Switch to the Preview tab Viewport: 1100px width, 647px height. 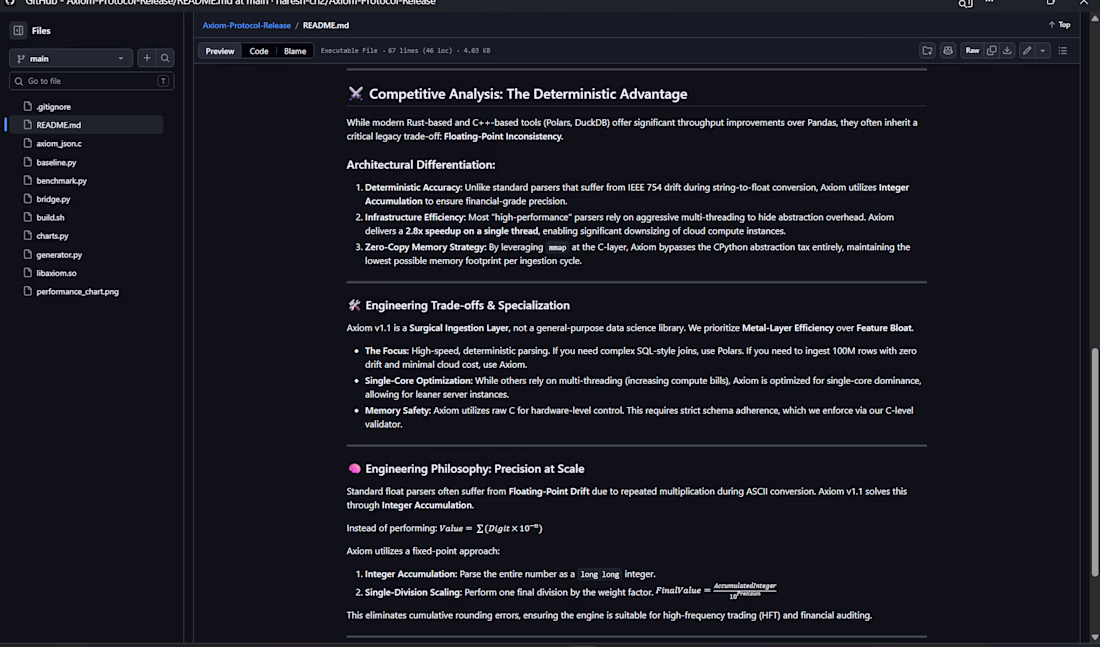tap(220, 51)
